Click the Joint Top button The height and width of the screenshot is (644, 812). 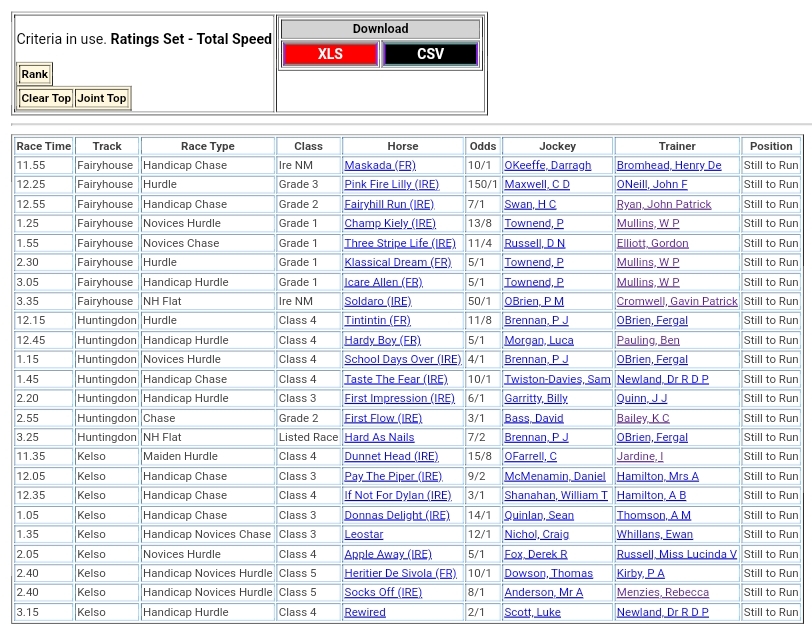102,98
